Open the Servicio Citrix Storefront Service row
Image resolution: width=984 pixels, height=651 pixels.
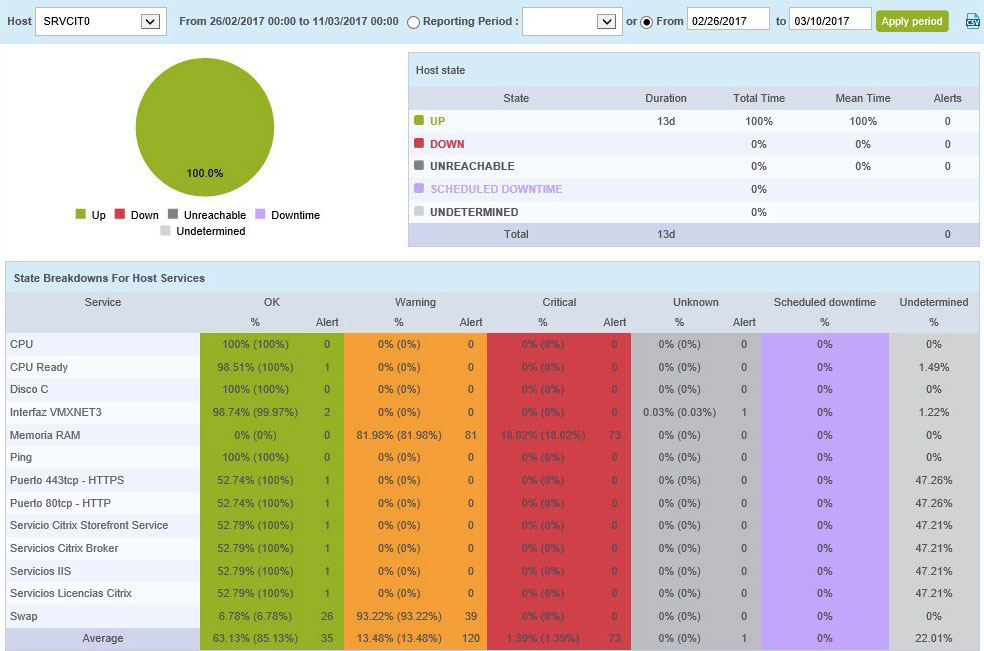tap(89, 525)
